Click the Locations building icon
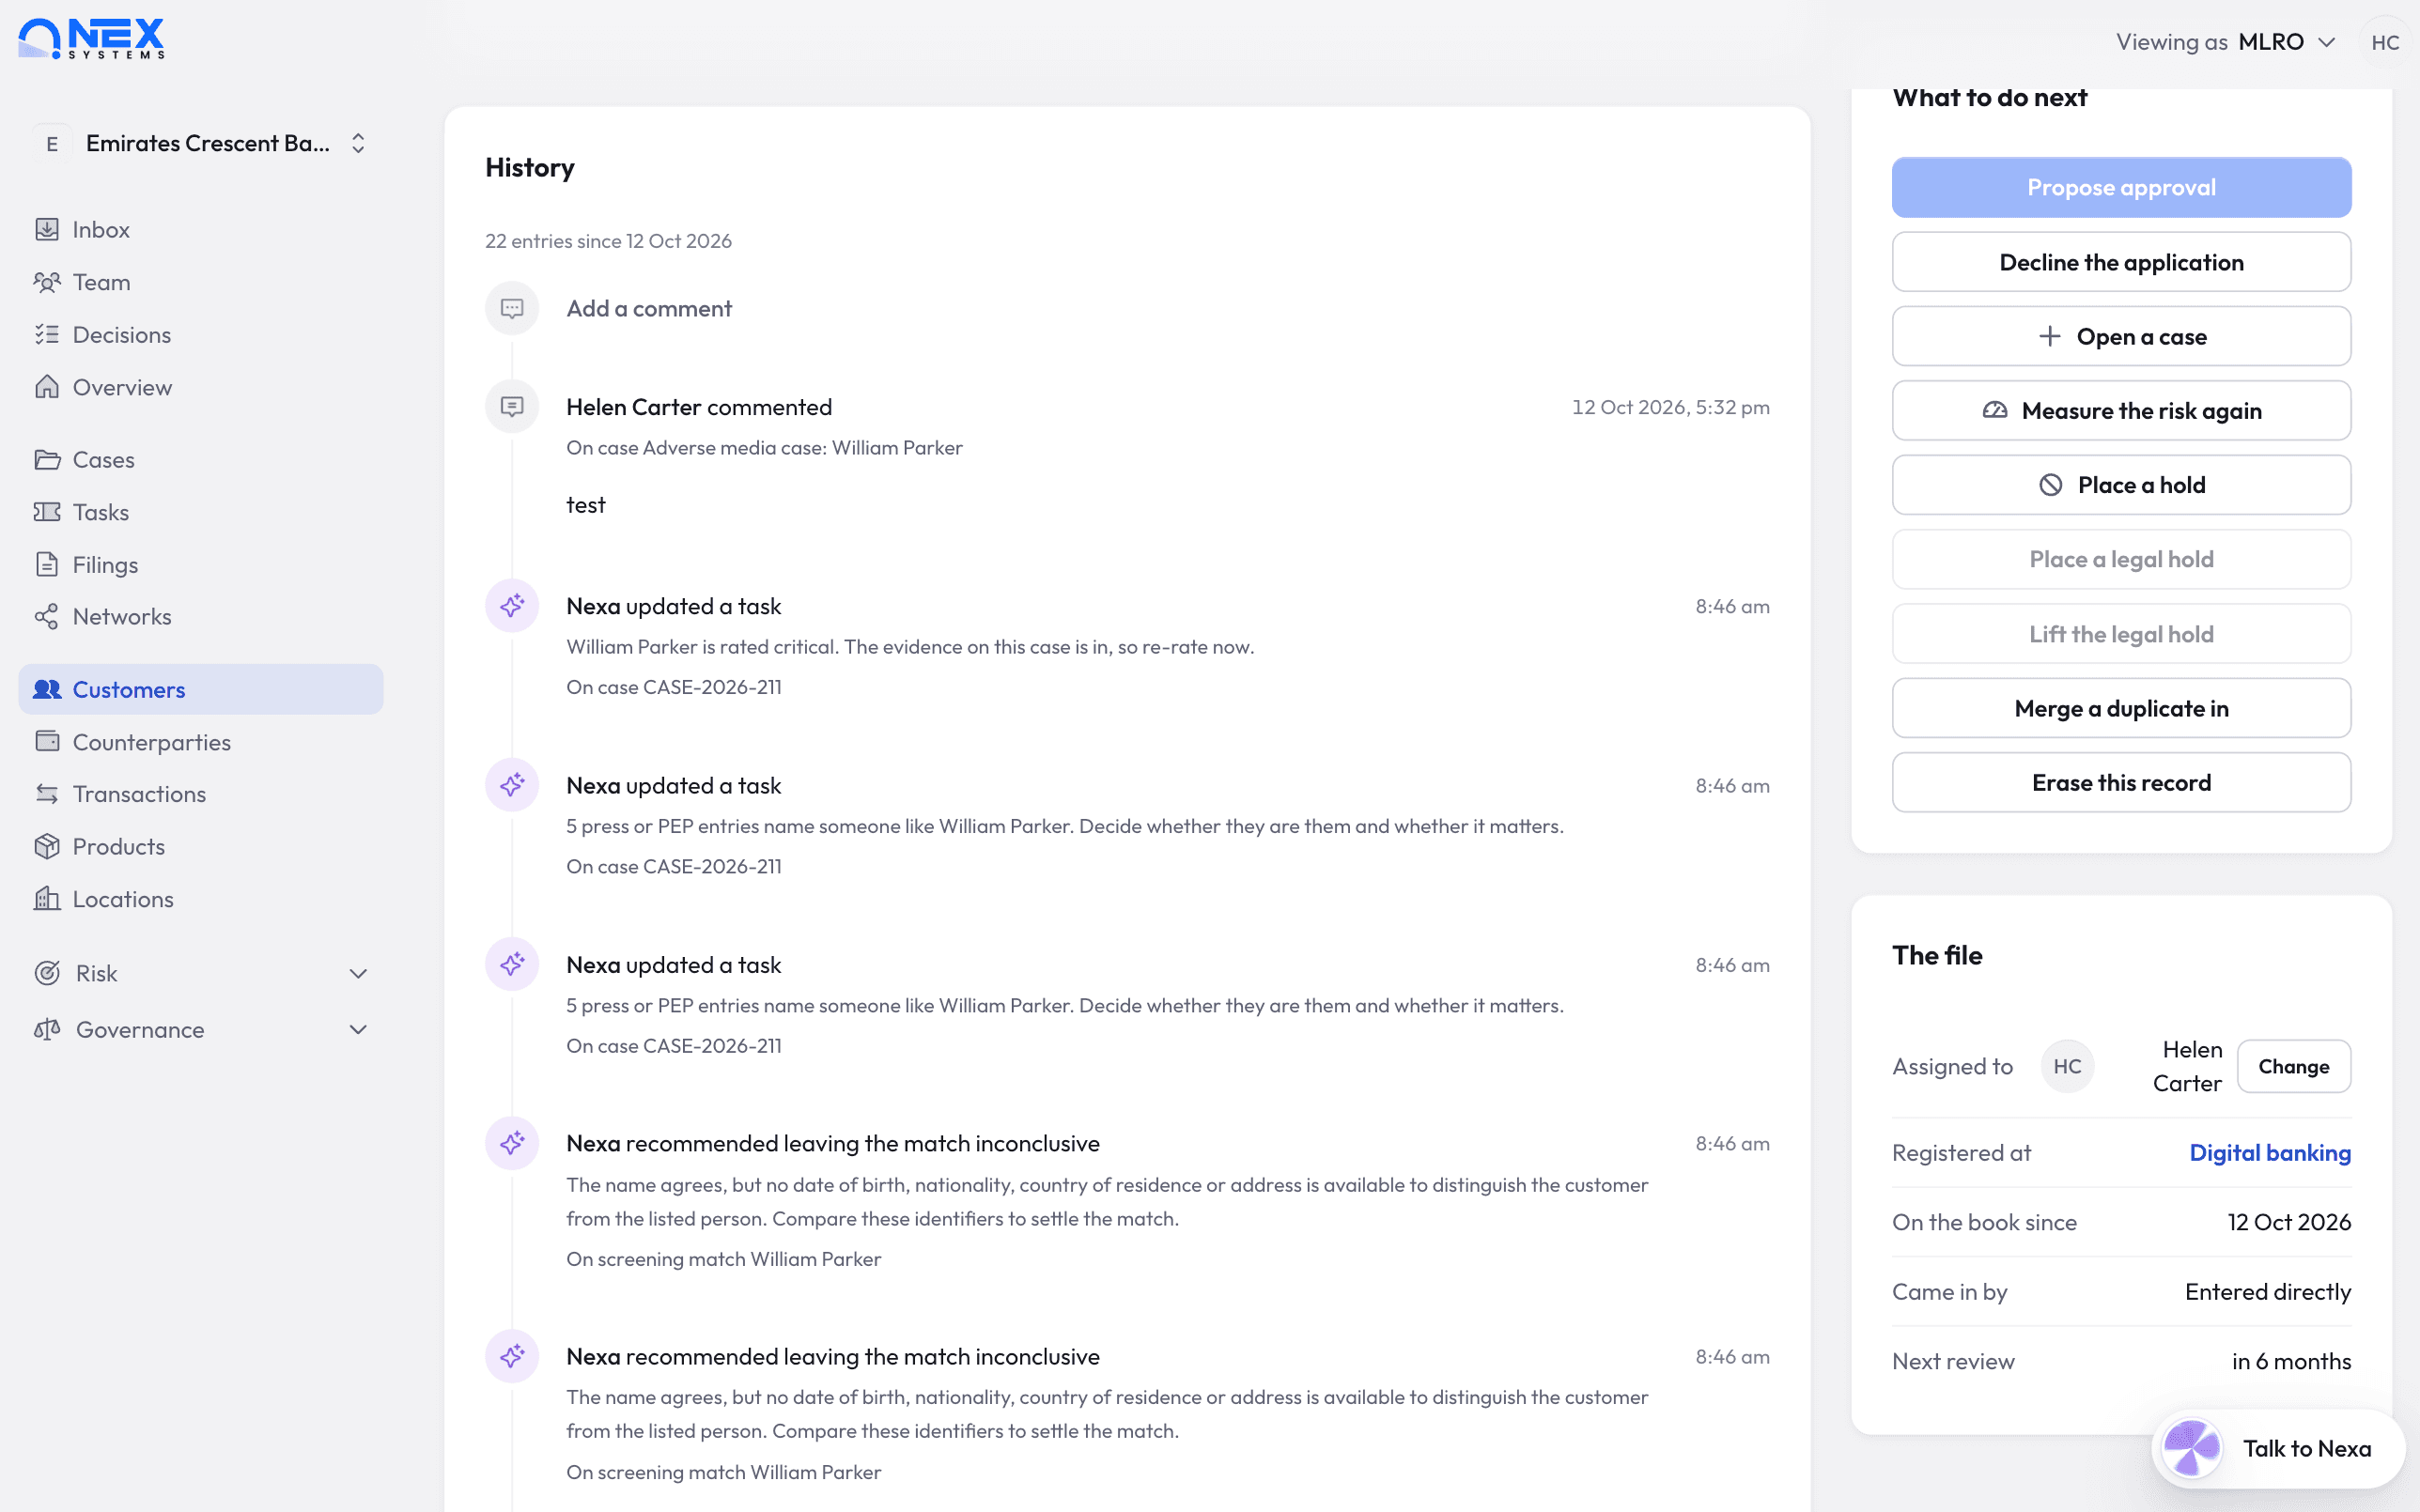Screen dimensions: 2420x1512 pos(47,899)
